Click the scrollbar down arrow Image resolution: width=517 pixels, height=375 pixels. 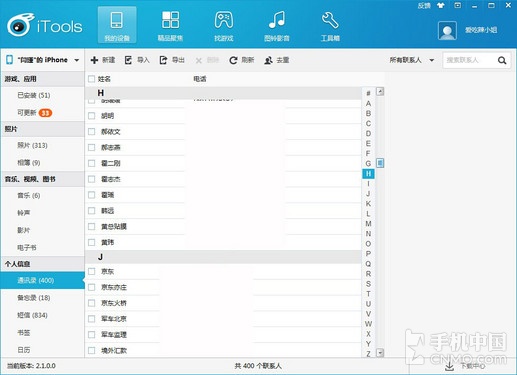[380, 353]
